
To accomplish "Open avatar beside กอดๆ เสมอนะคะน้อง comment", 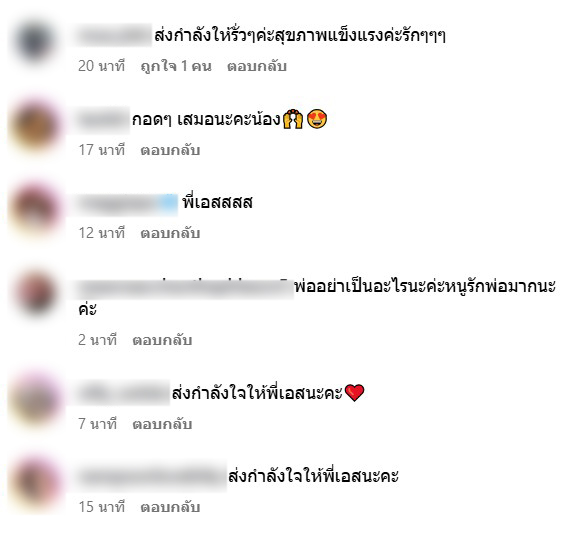I will click(35, 125).
